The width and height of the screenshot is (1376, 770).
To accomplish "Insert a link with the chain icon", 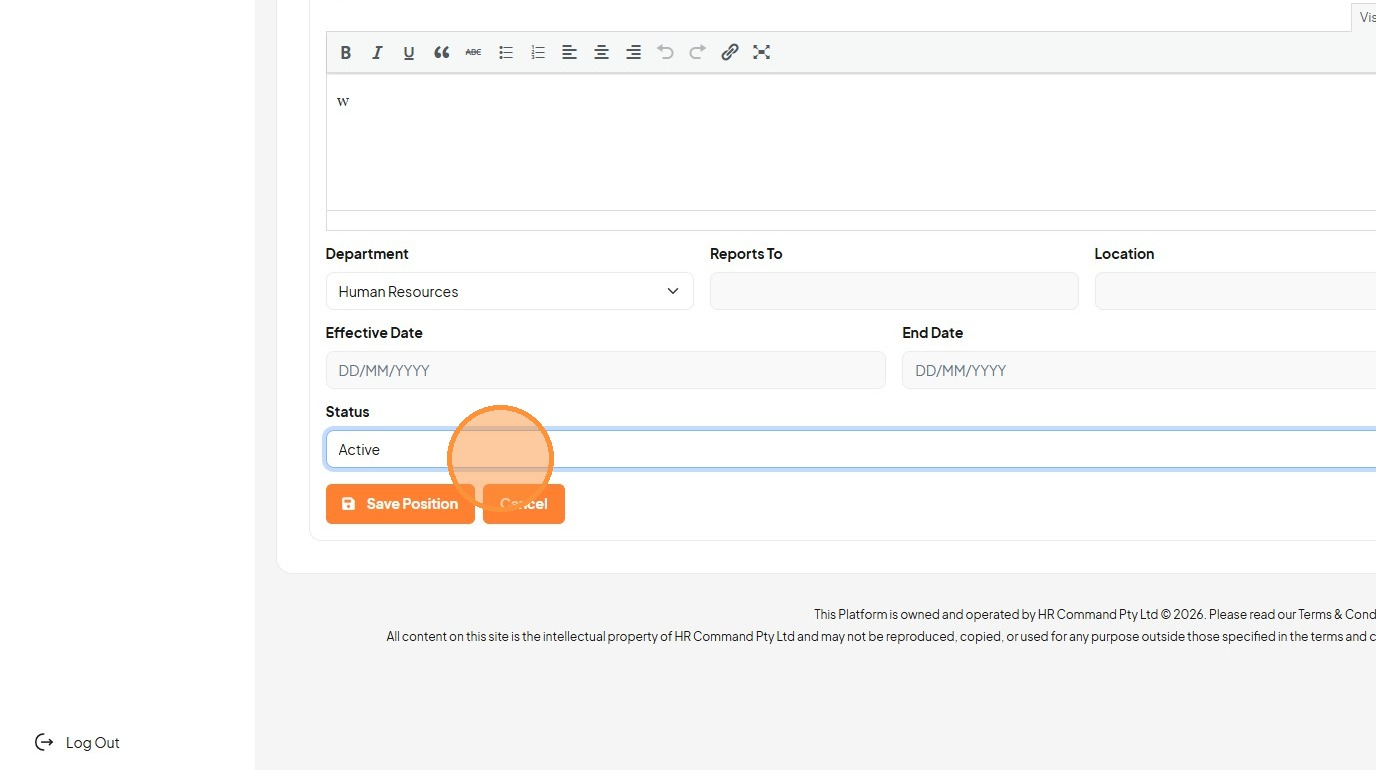I will pos(730,52).
